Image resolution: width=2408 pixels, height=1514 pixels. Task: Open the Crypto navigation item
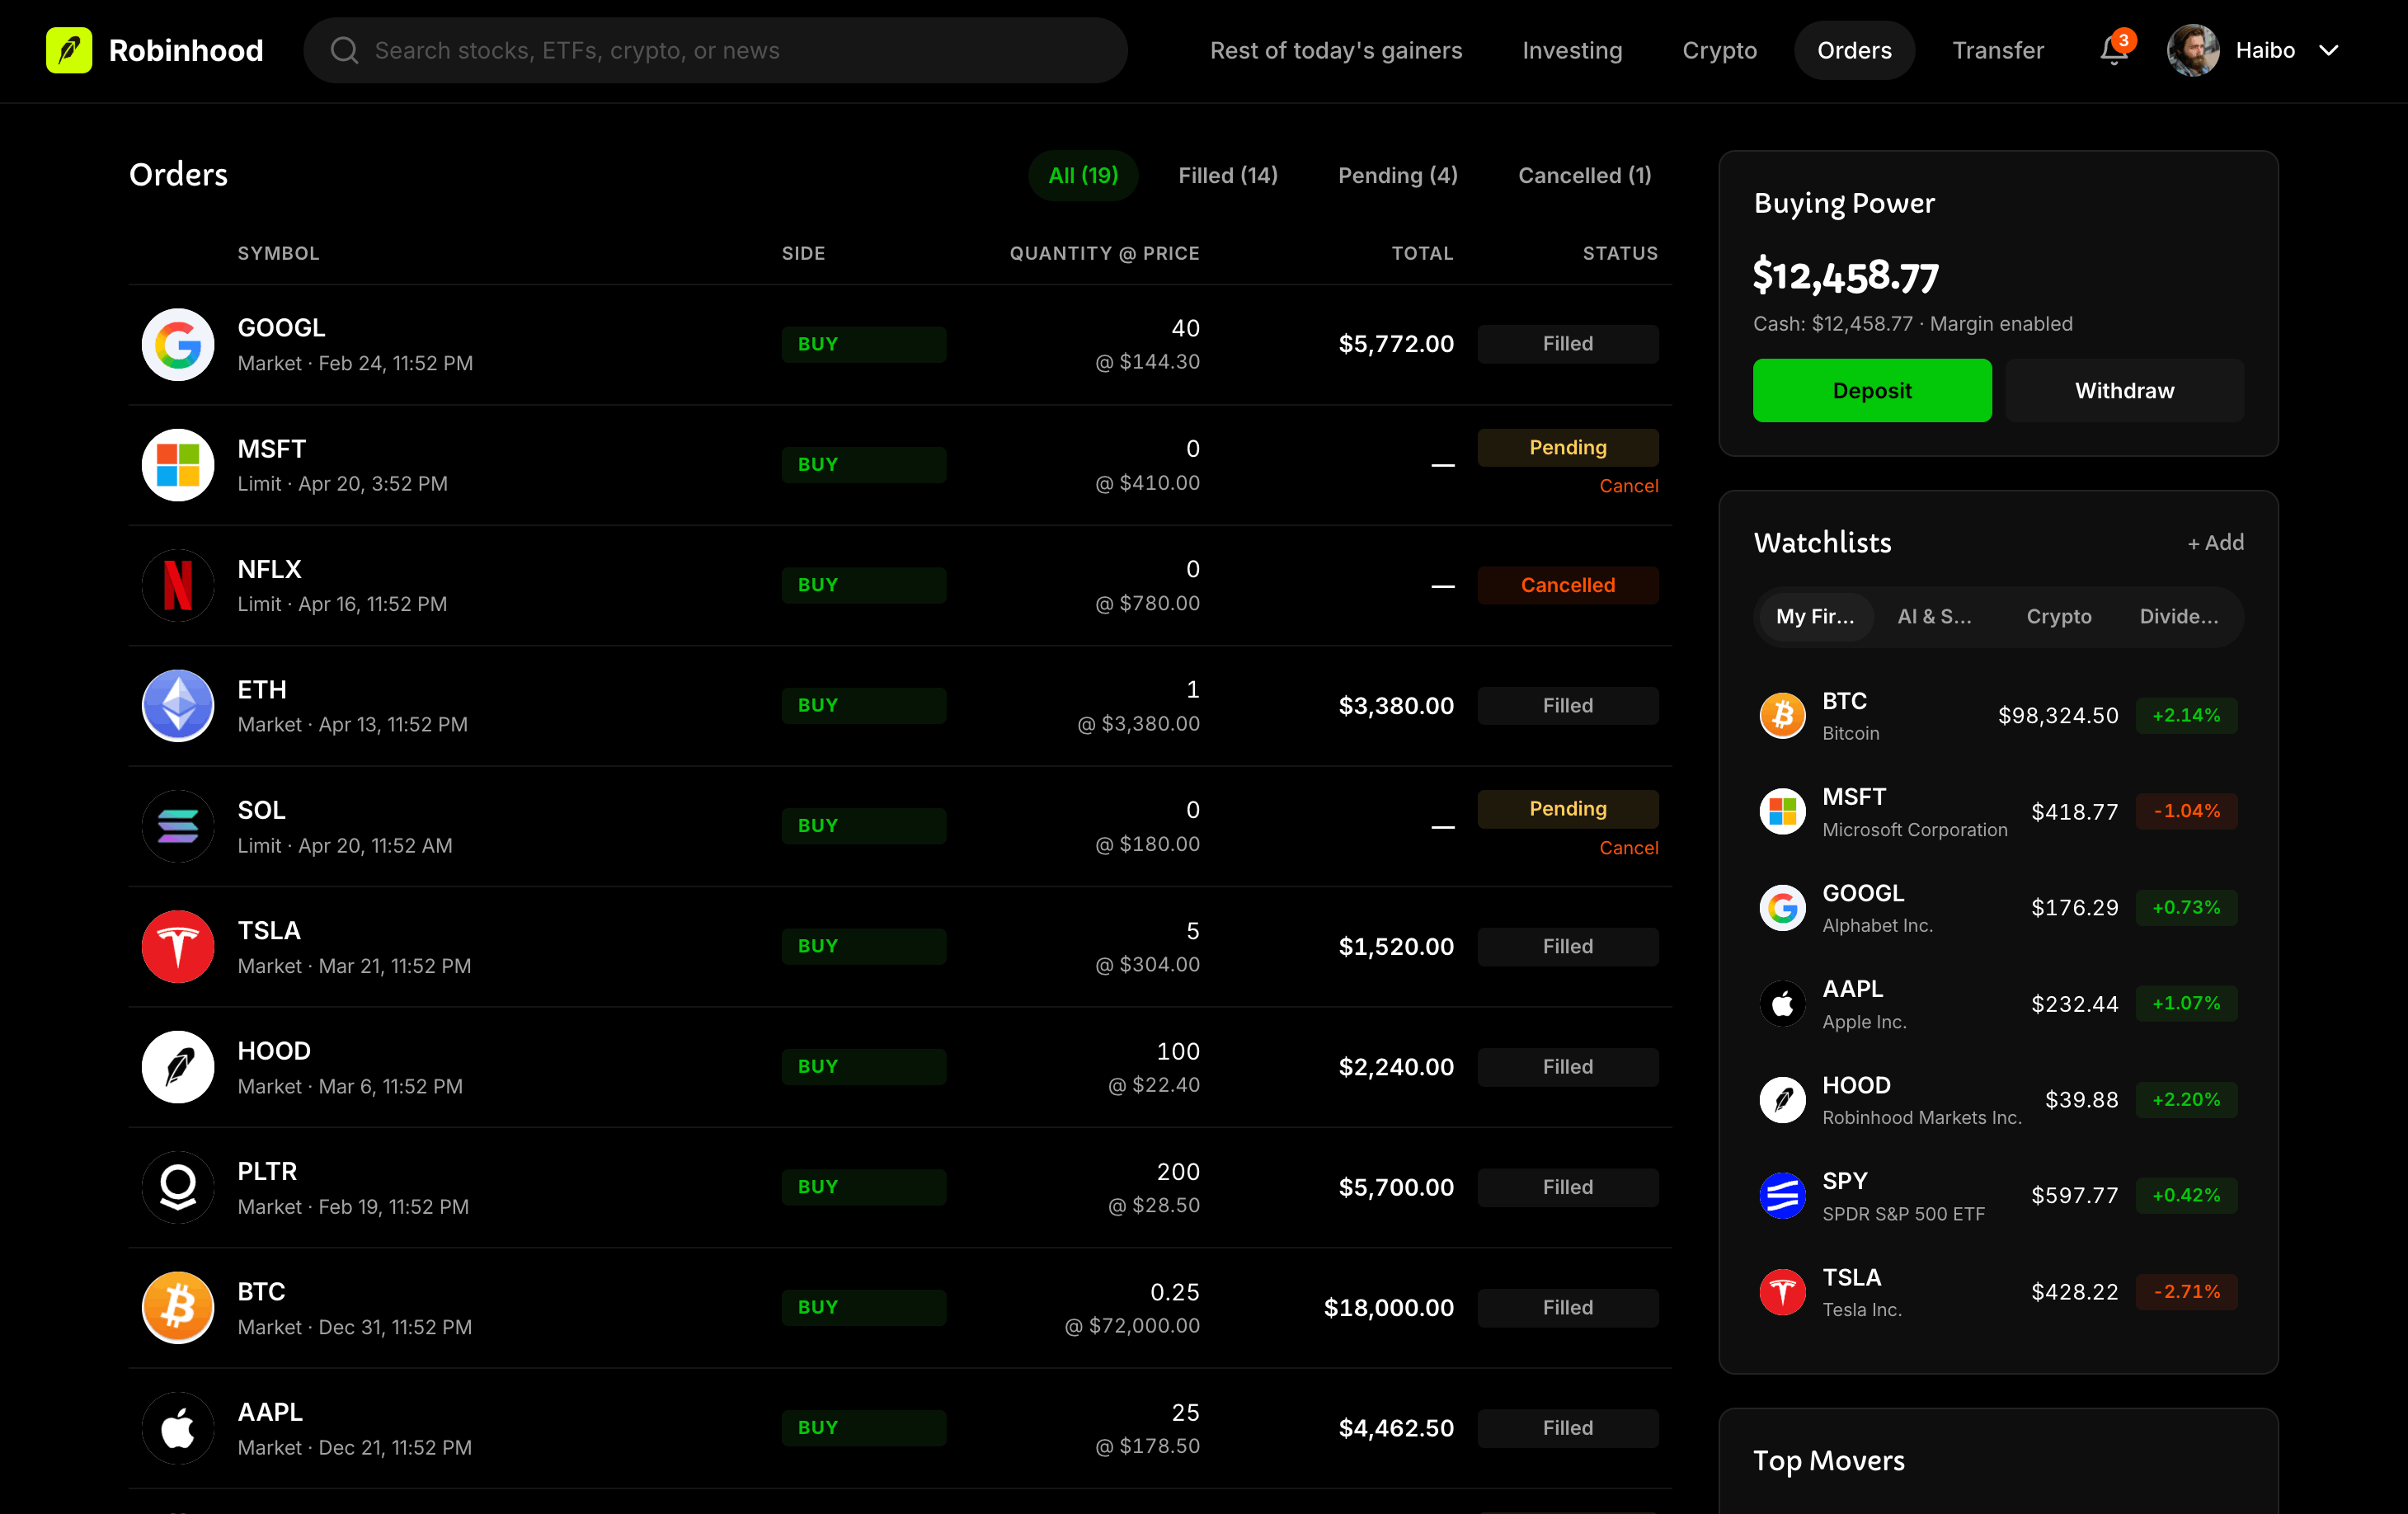(1719, 50)
